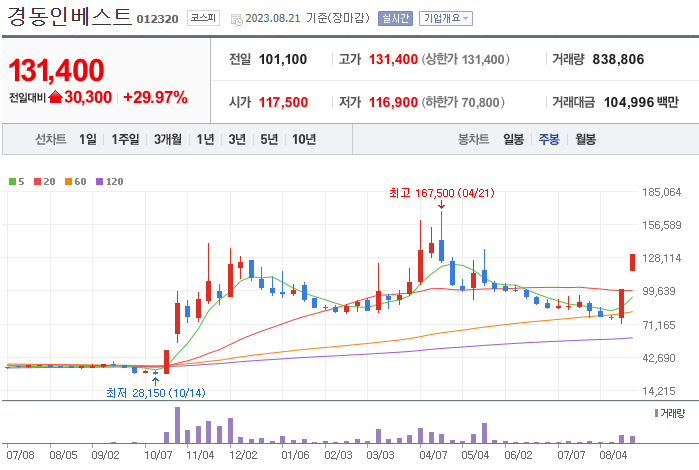Click the calendar clock icon beside date
This screenshot has height=470, width=699.
tap(236, 19)
